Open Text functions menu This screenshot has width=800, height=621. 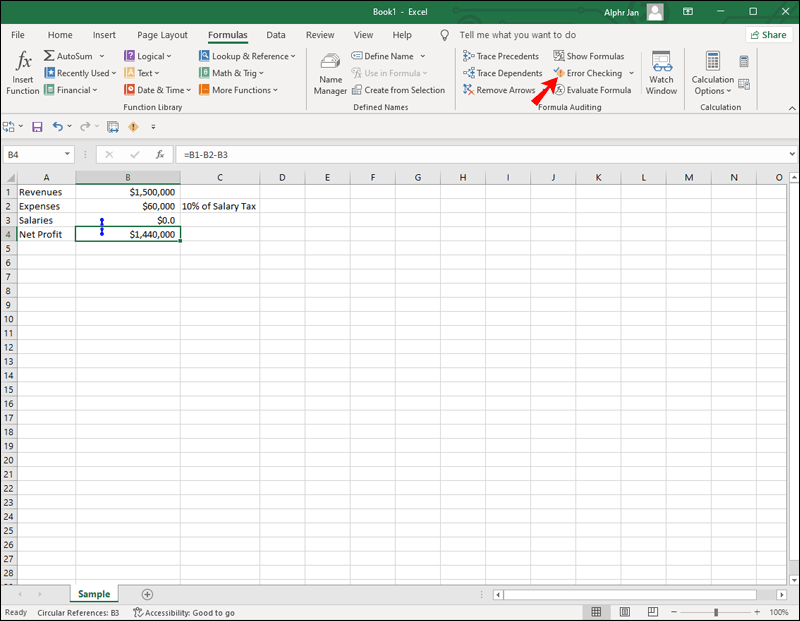142,73
